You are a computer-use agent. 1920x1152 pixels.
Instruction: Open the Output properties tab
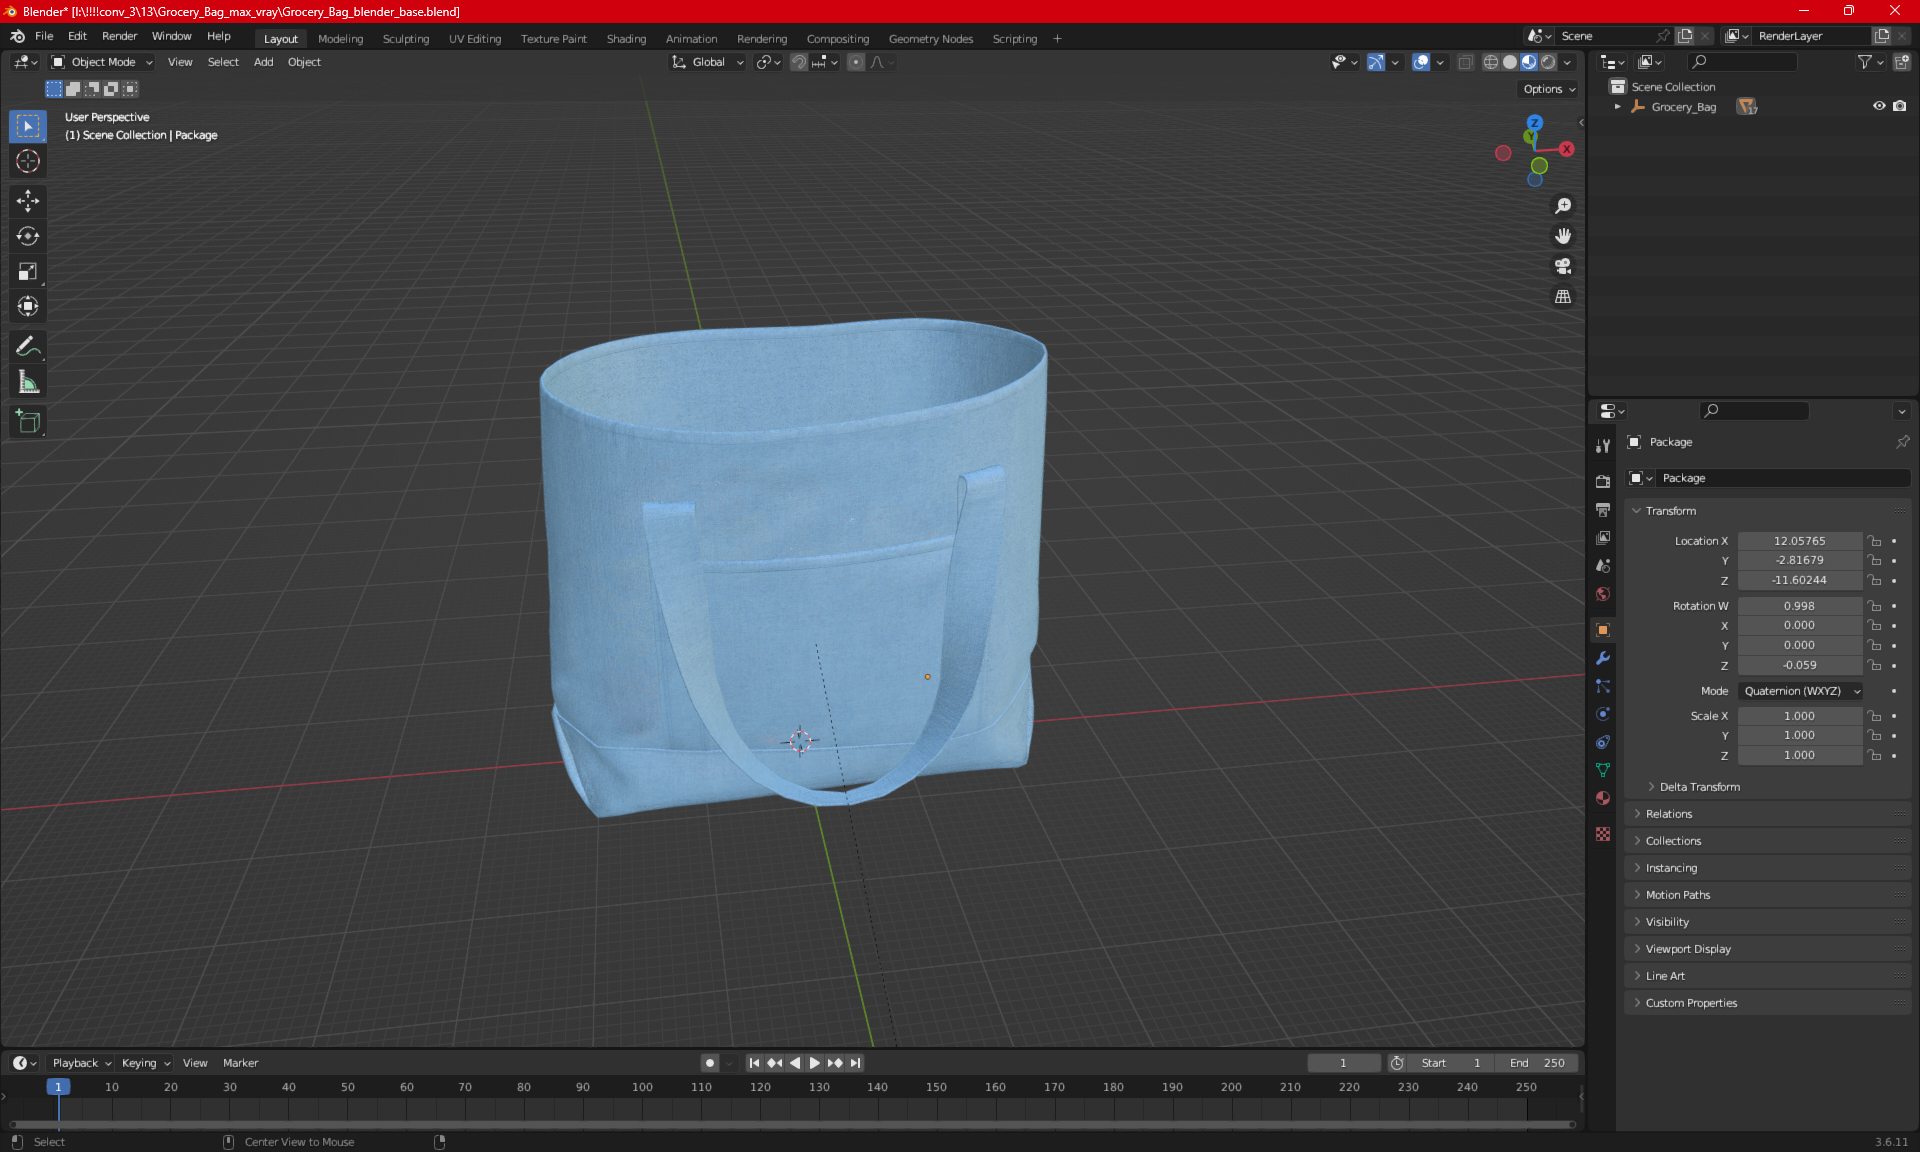point(1603,510)
